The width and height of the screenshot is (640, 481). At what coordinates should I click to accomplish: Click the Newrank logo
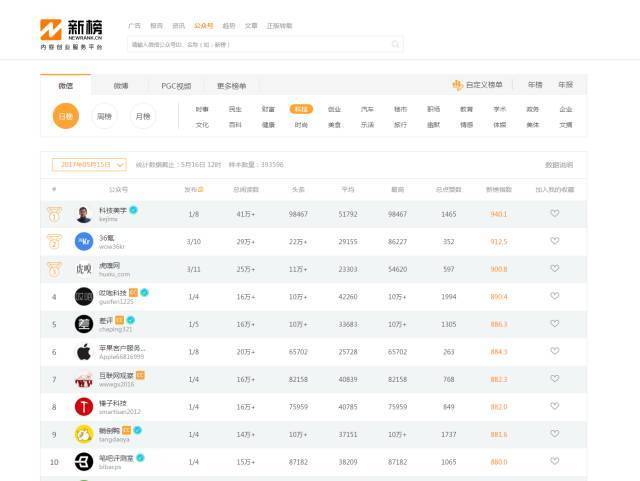coord(71,33)
